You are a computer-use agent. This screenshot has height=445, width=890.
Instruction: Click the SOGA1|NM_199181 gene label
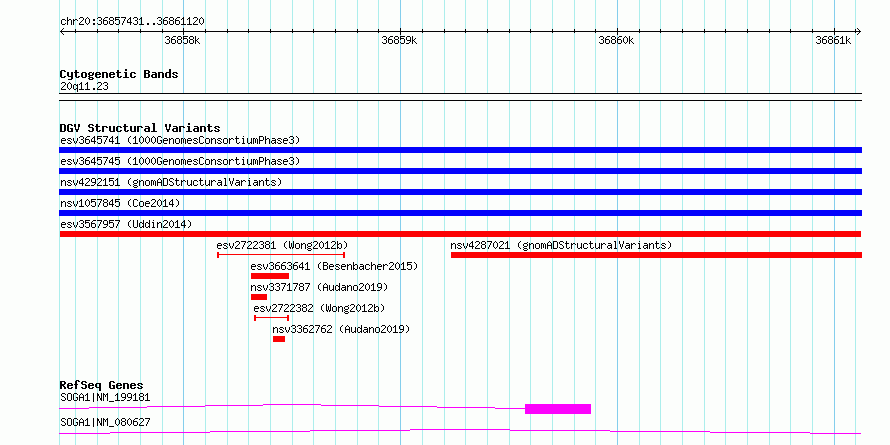[105, 397]
